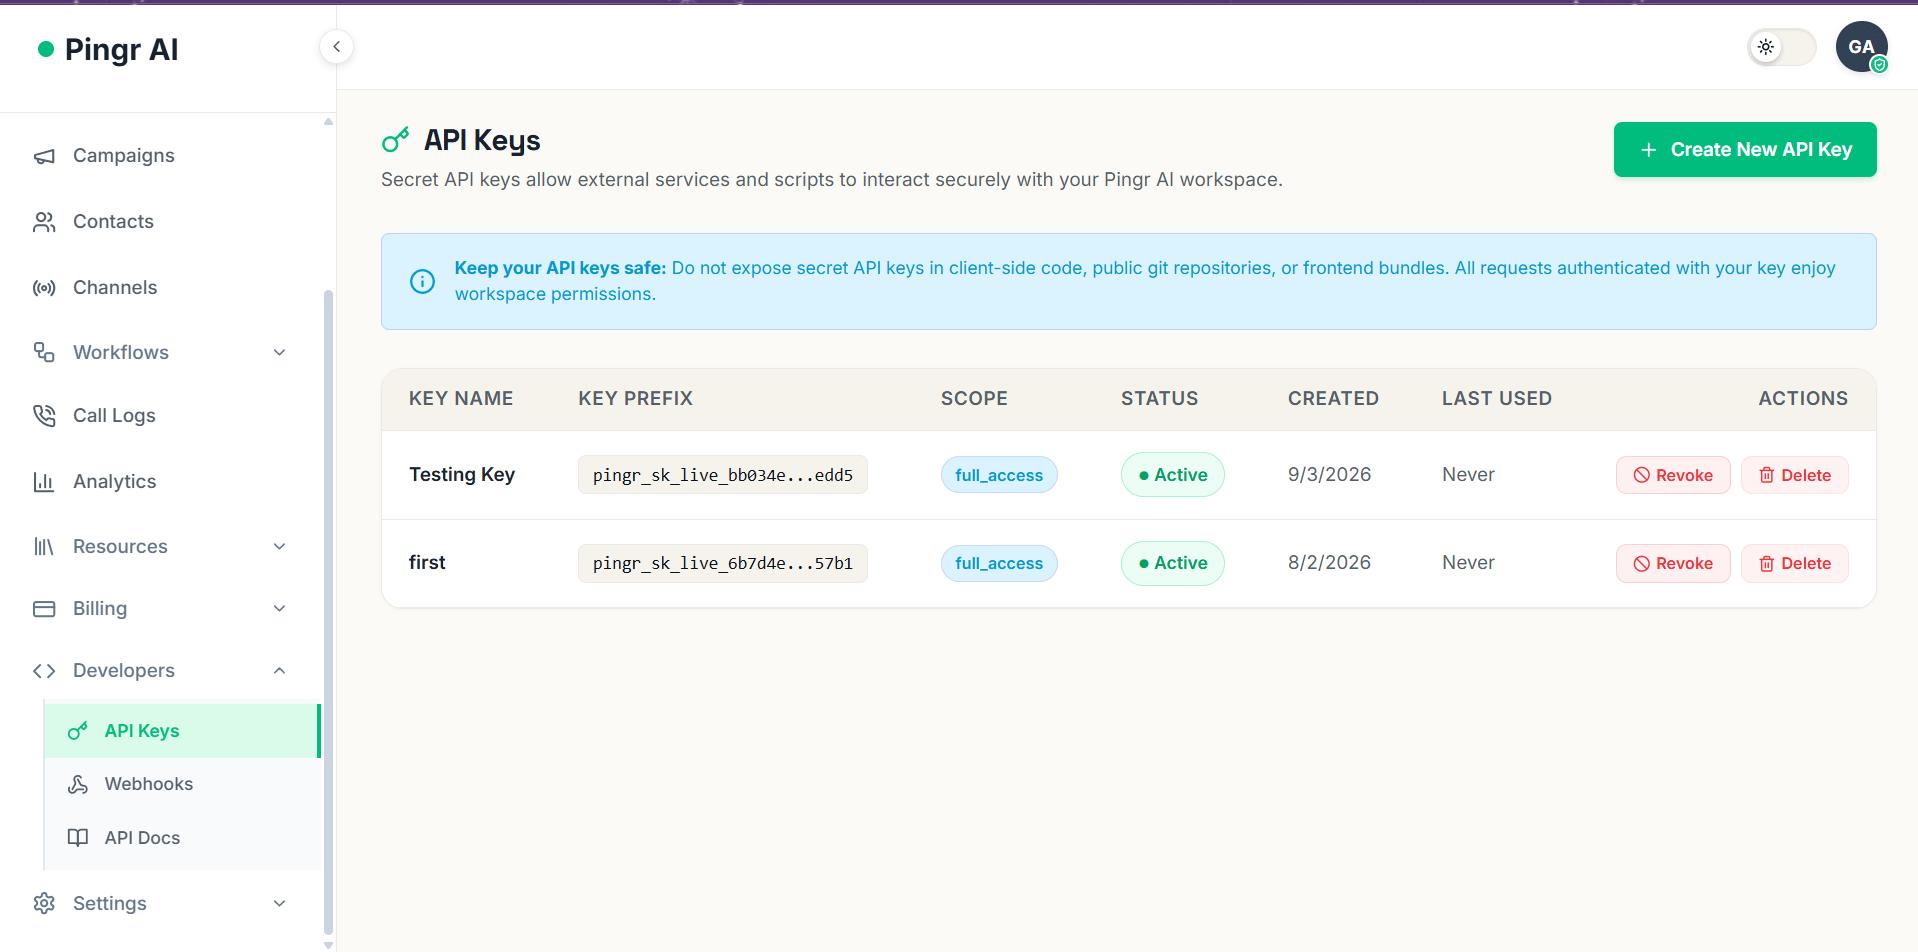Expand the Workflows submenu chevron
This screenshot has height=952, width=1918.
280,352
